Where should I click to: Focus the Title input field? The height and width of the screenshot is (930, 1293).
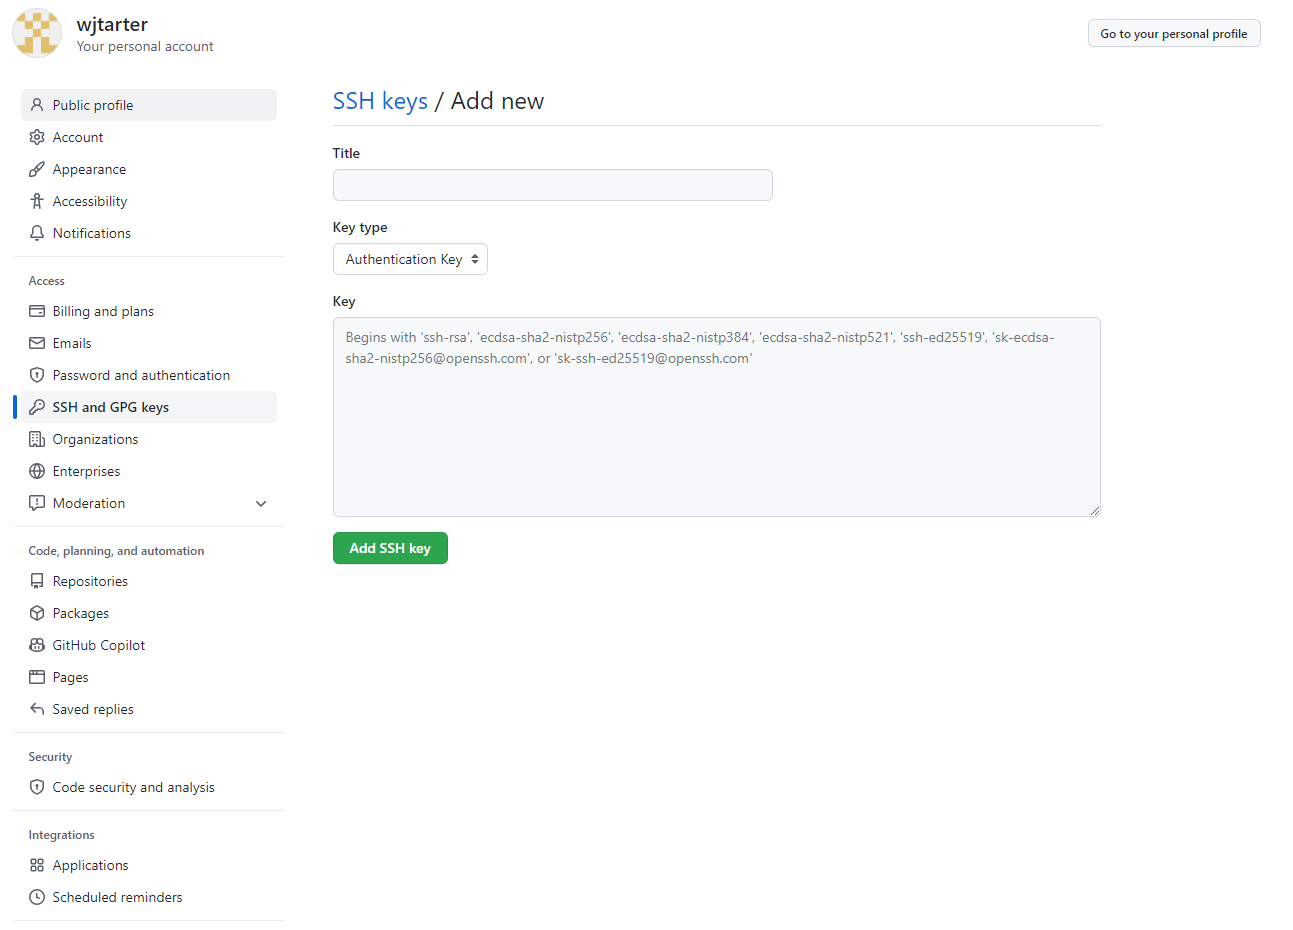point(553,185)
